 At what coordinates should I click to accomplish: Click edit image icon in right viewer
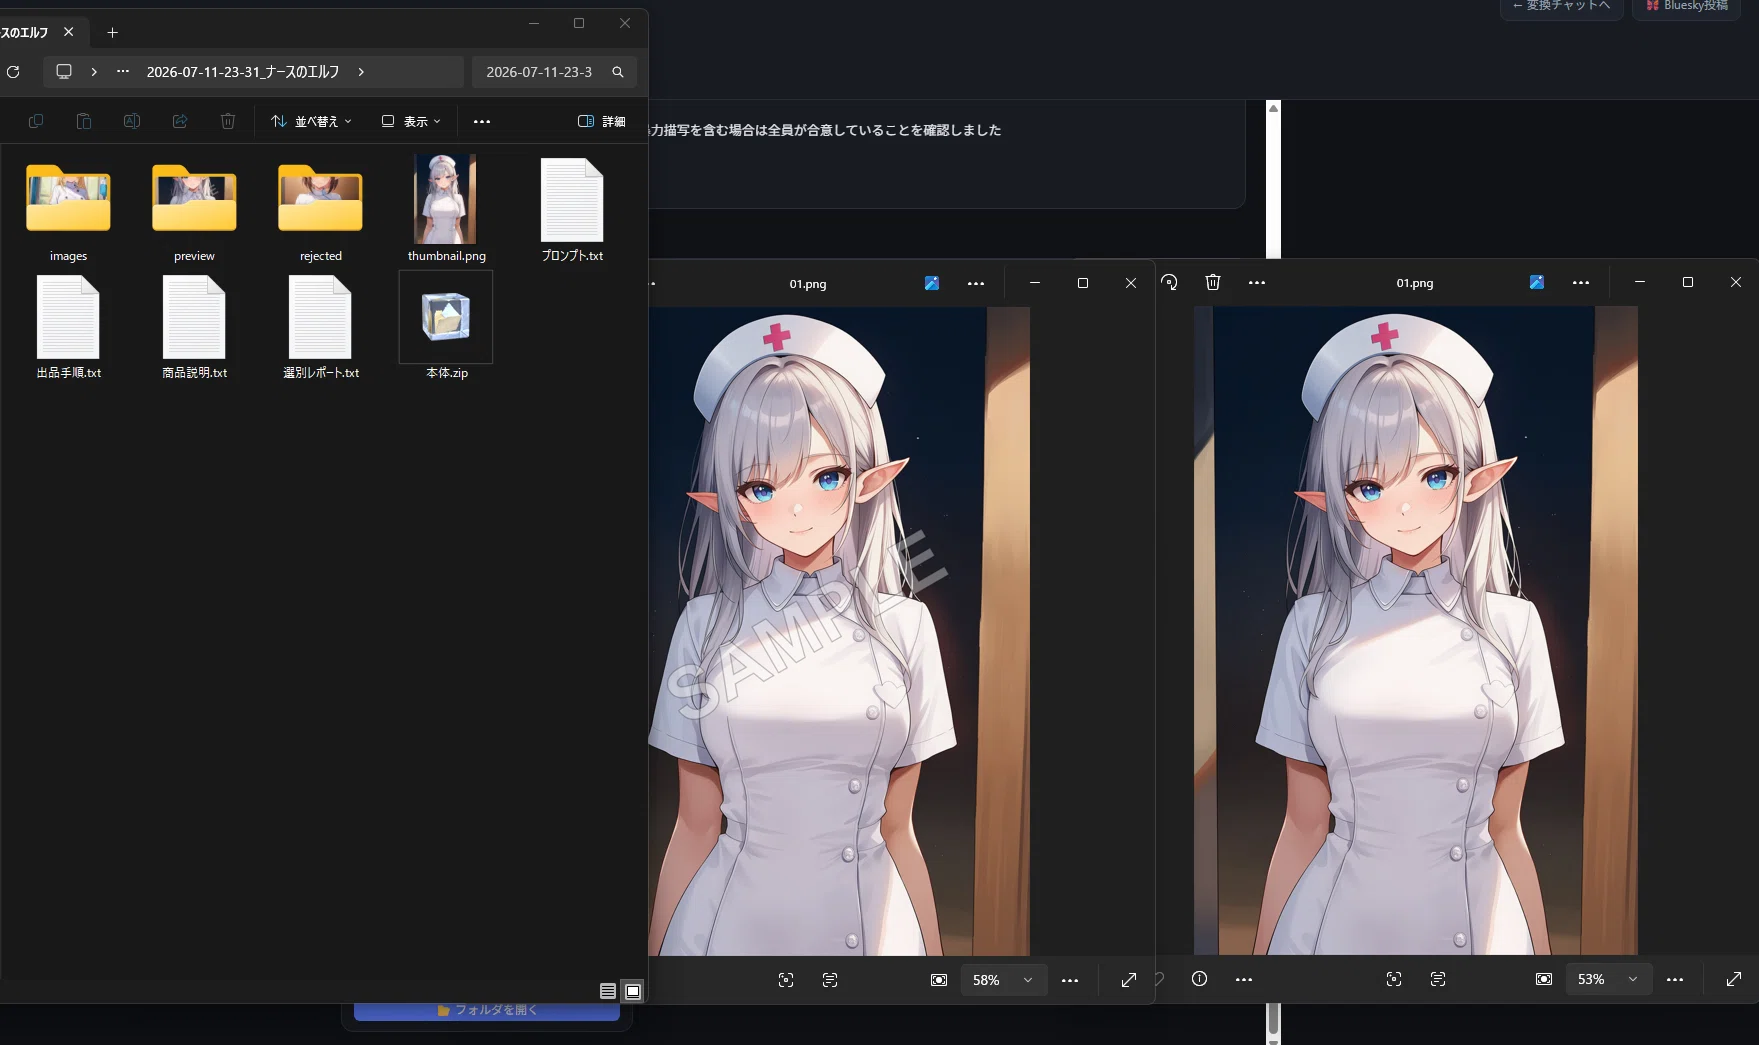[1537, 282]
